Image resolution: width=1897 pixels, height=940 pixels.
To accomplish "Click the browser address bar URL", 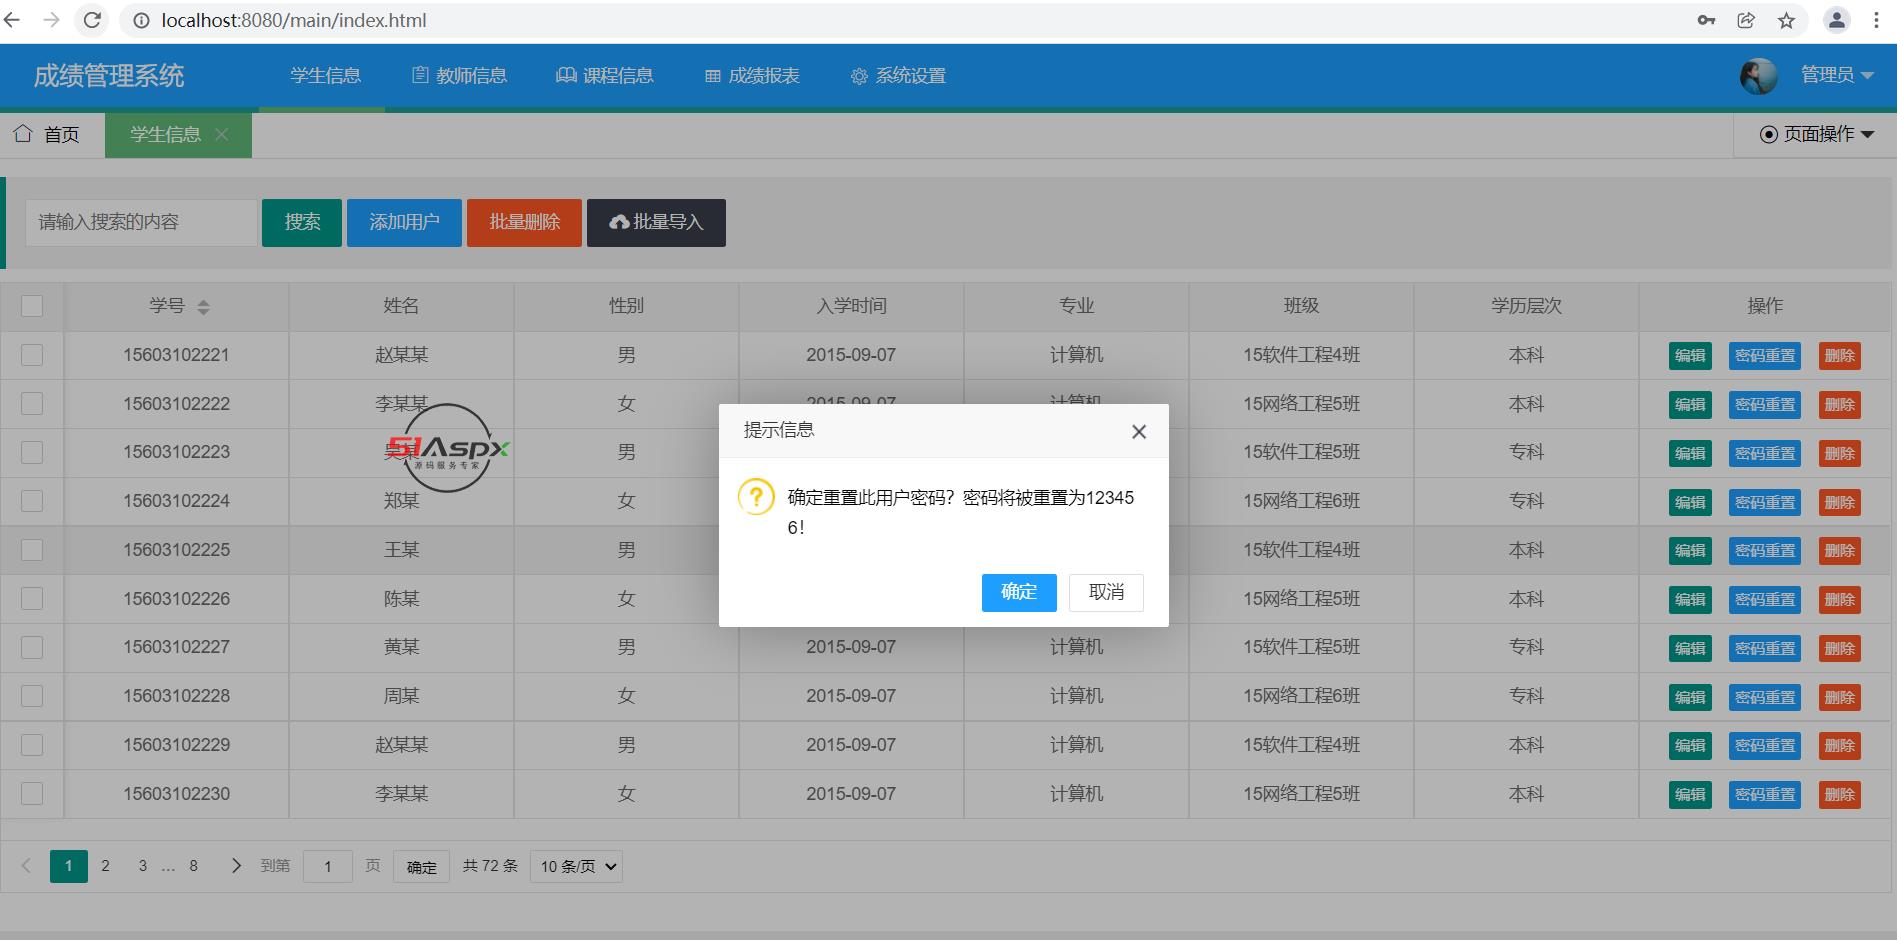I will 294,20.
